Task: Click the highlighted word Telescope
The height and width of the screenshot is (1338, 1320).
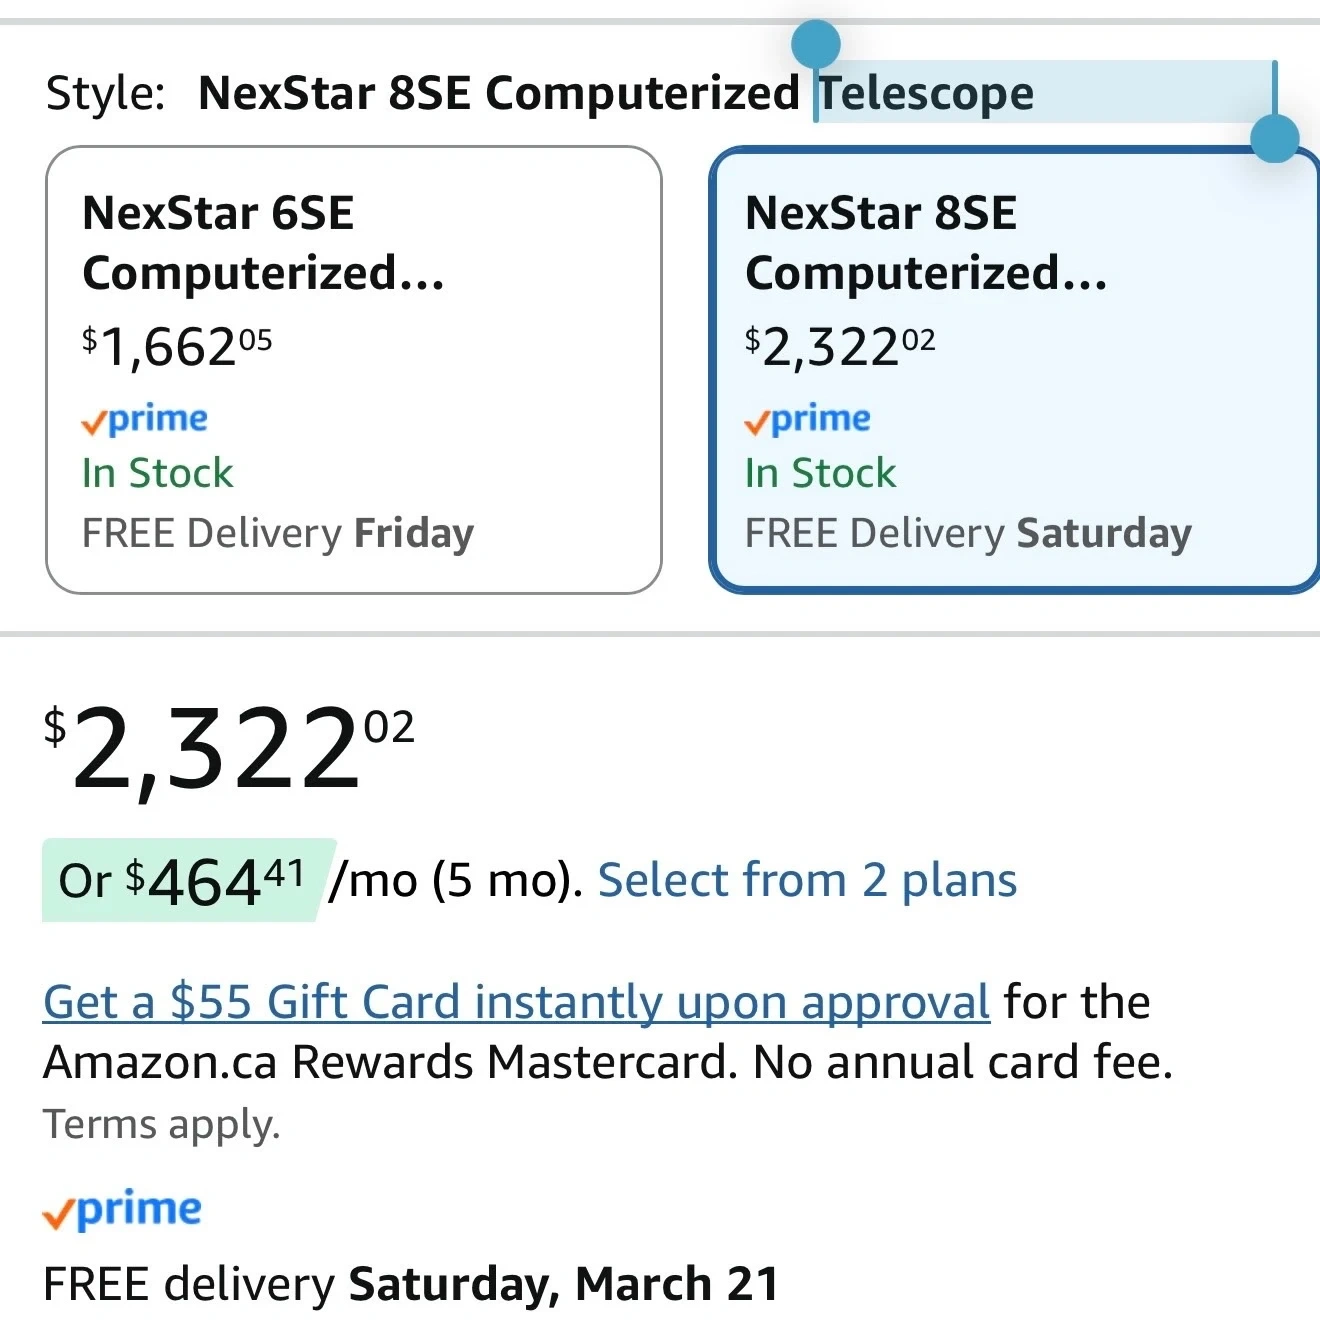Action: click(927, 93)
